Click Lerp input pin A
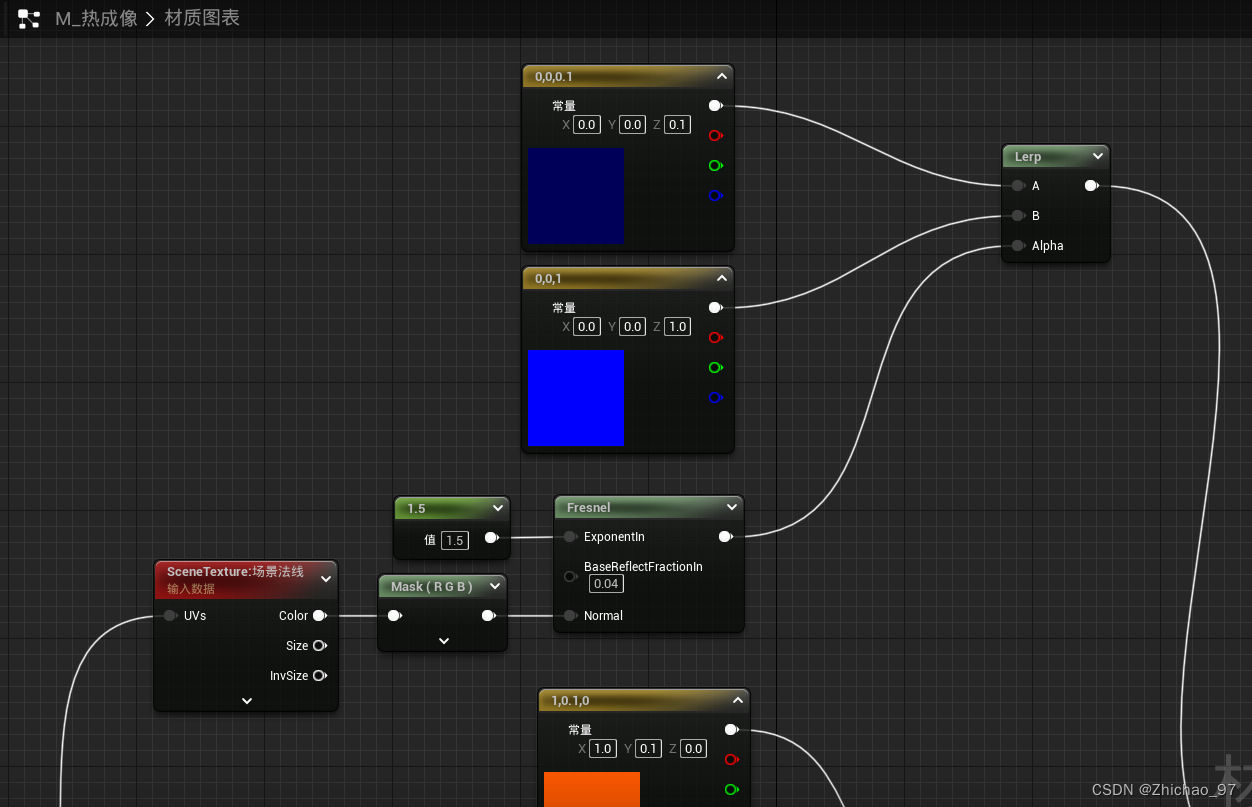 pos(1017,185)
